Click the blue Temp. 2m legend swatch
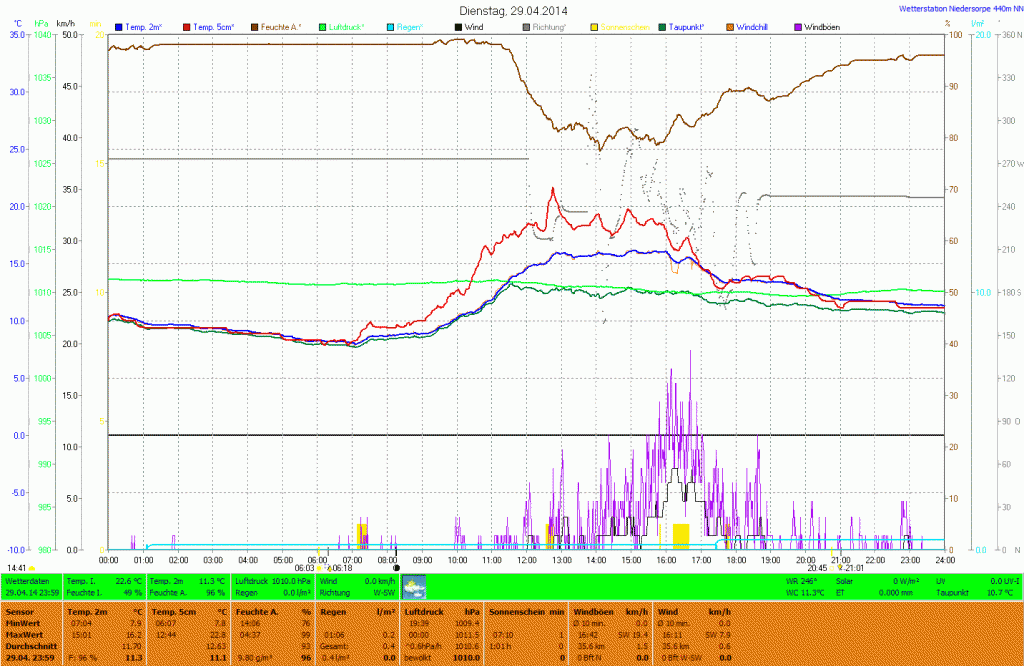The height and width of the screenshot is (666, 1024). tap(119, 26)
